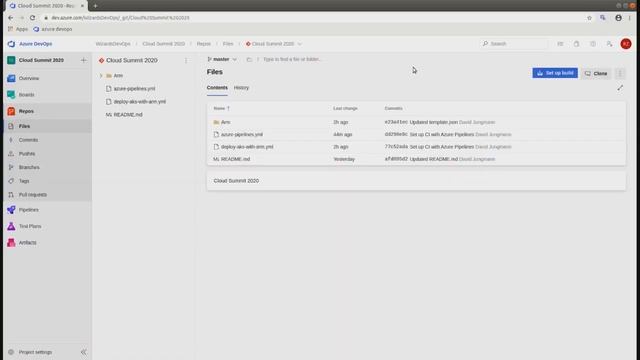Screen dimensions: 640x360
Task: Open Pushes under Repos
Action: click(27, 154)
